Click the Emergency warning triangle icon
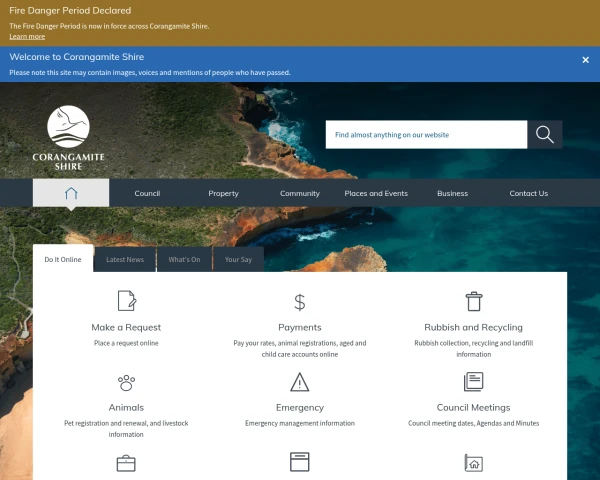 (x=300, y=382)
